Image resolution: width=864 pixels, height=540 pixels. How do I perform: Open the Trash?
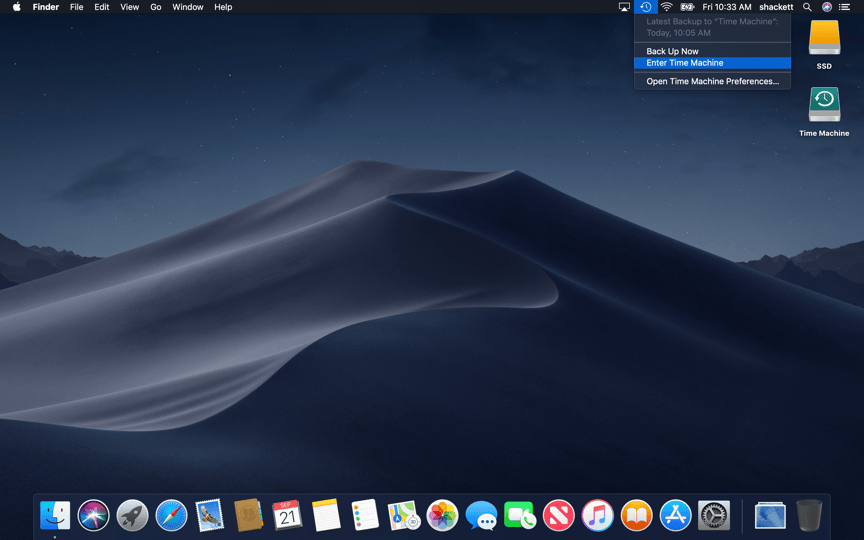[809, 515]
